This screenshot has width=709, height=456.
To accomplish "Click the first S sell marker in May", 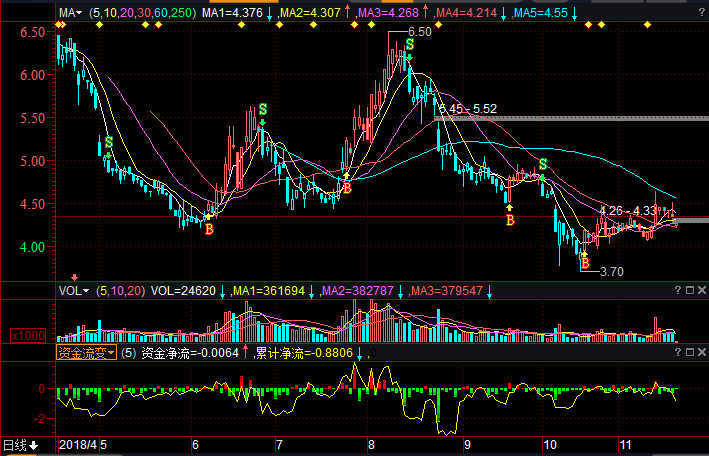I will point(108,144).
